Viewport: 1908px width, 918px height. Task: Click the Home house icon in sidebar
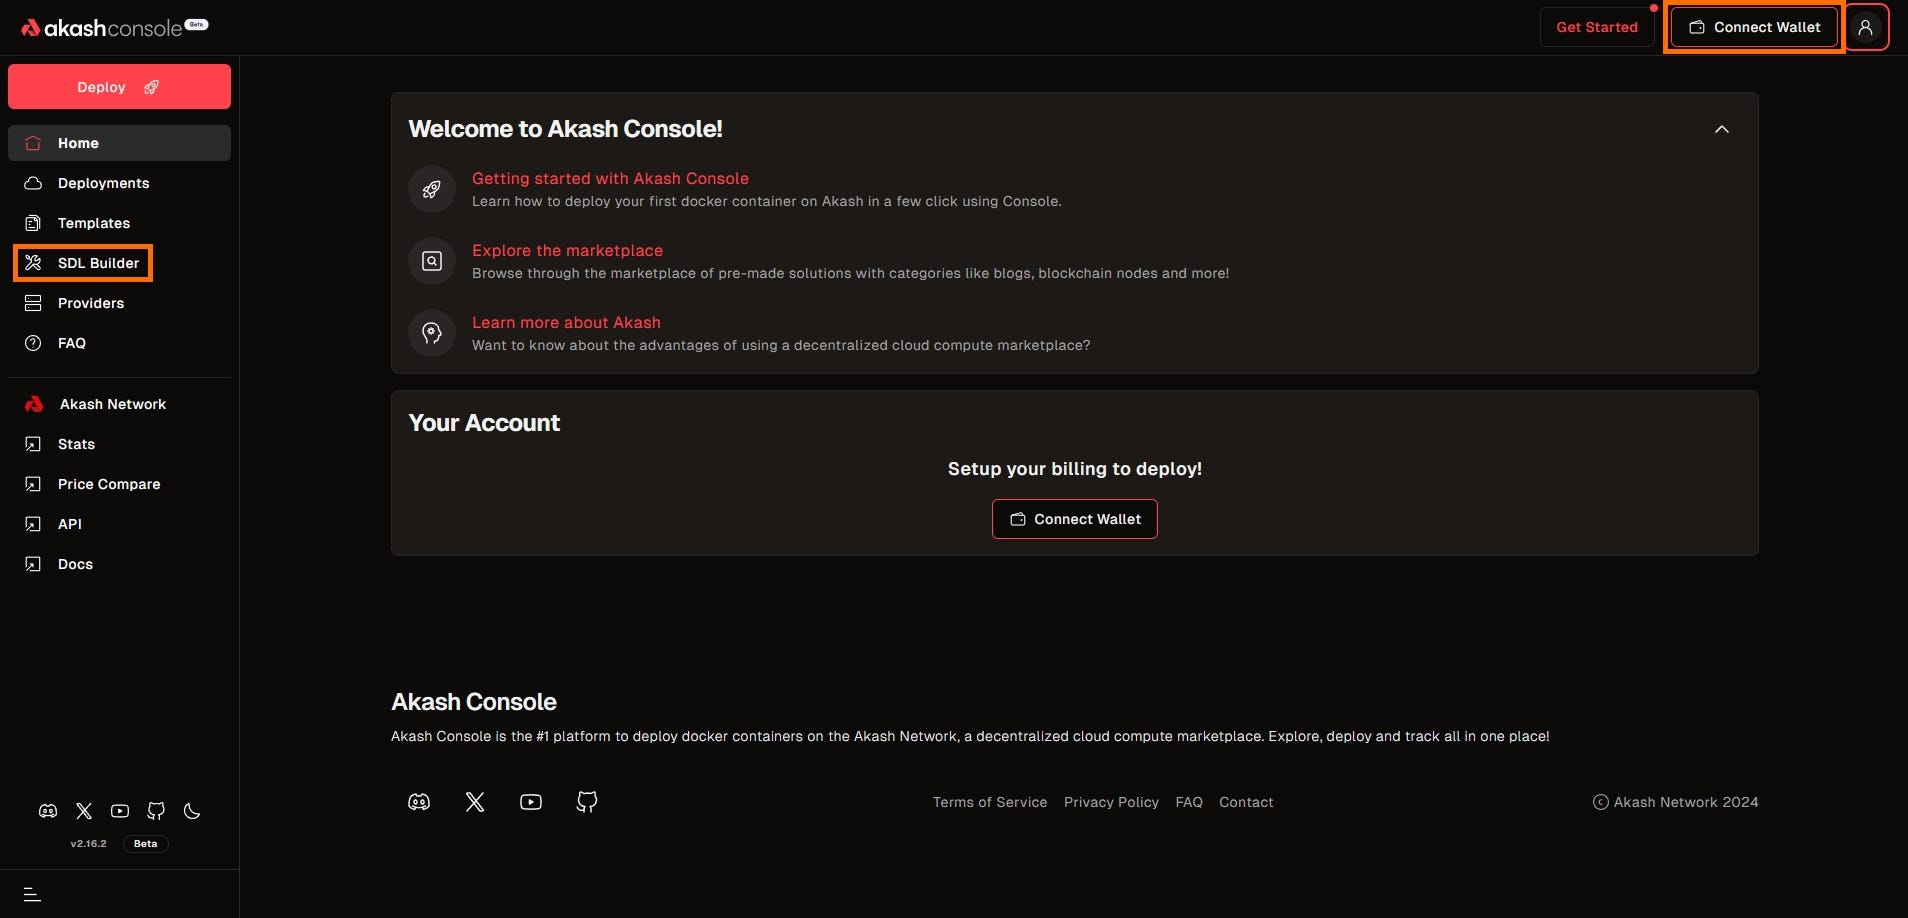pos(33,143)
